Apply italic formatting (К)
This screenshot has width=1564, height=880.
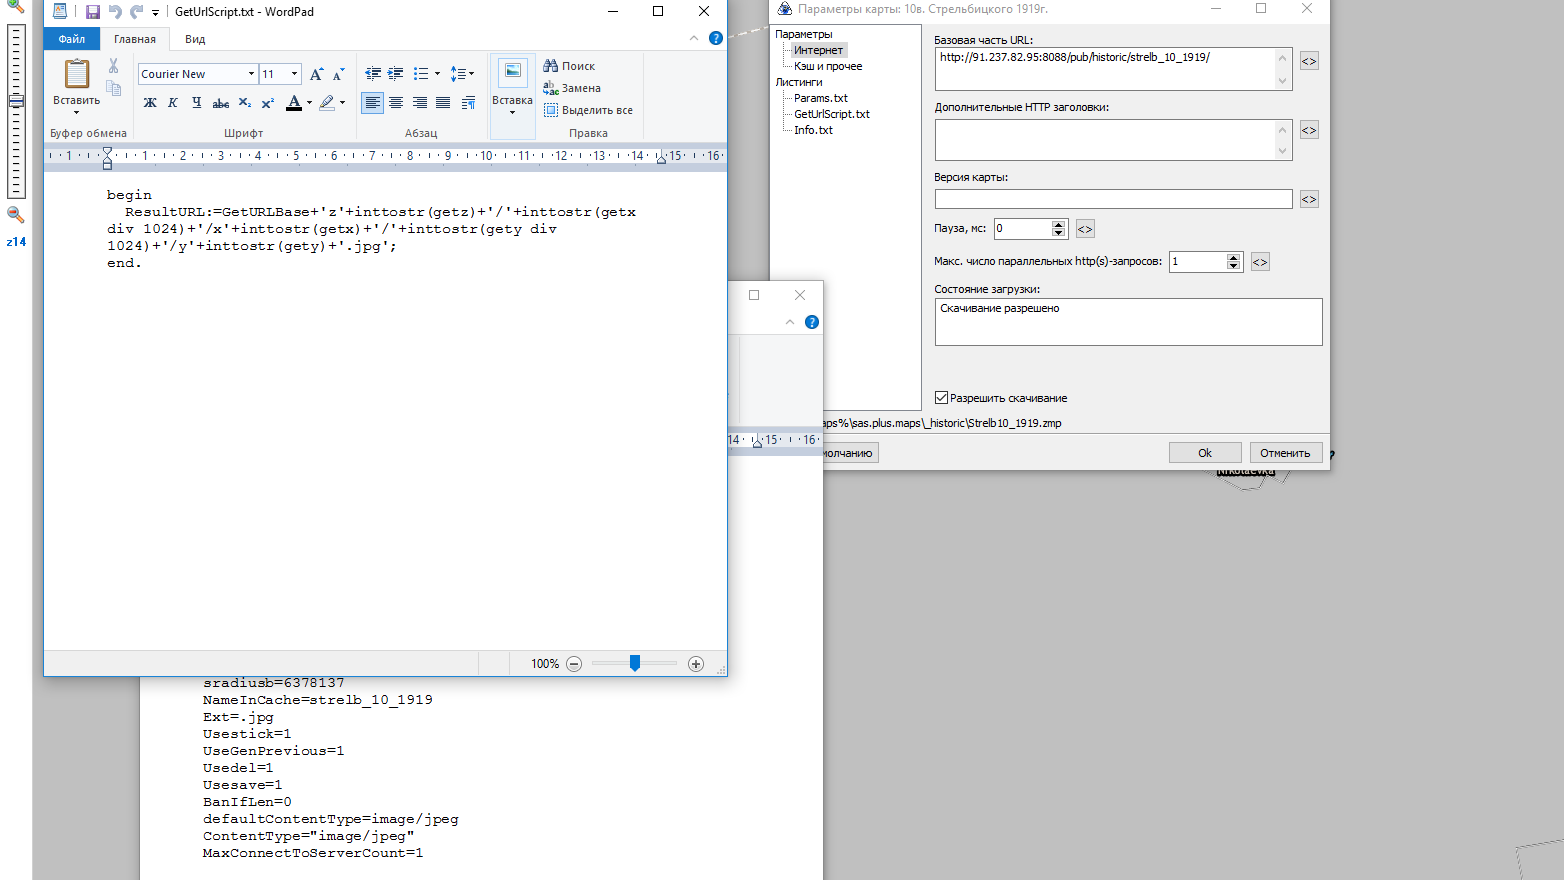[173, 103]
